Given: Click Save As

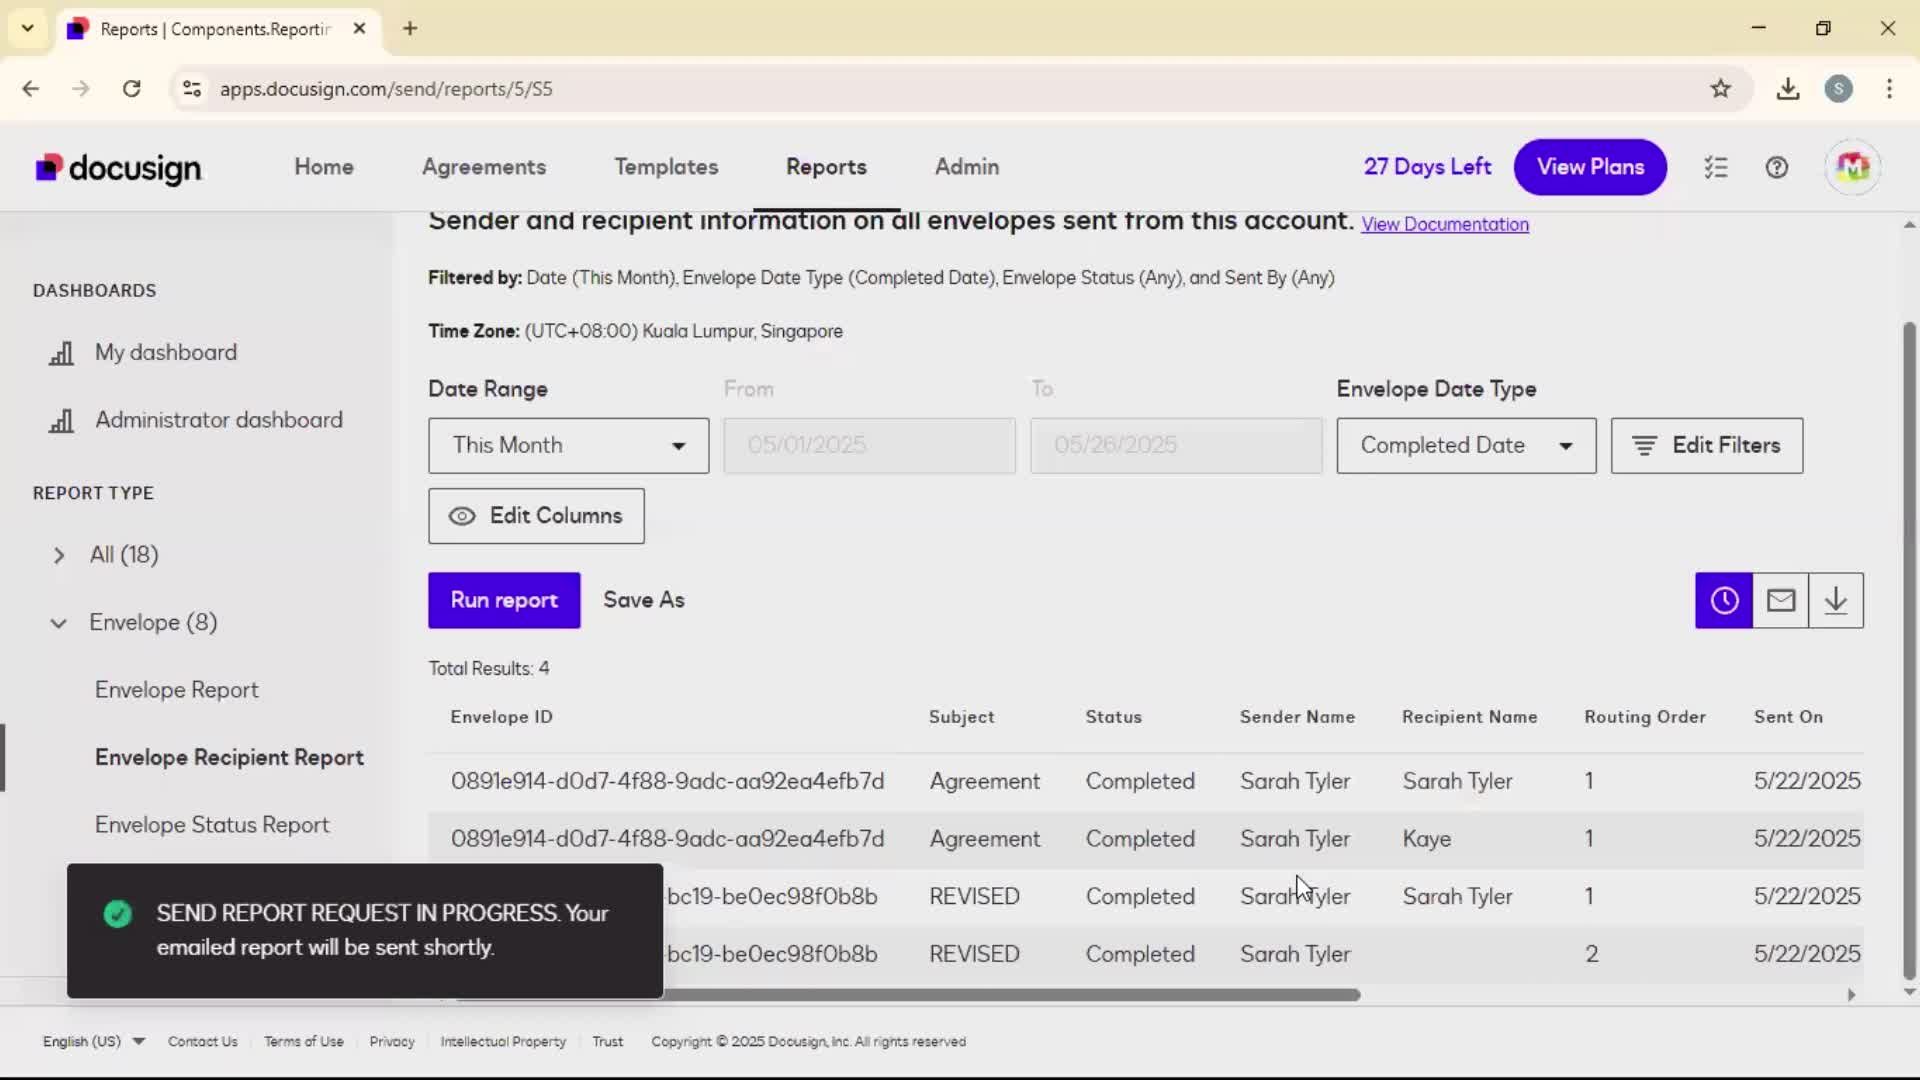Looking at the screenshot, I should pos(644,600).
